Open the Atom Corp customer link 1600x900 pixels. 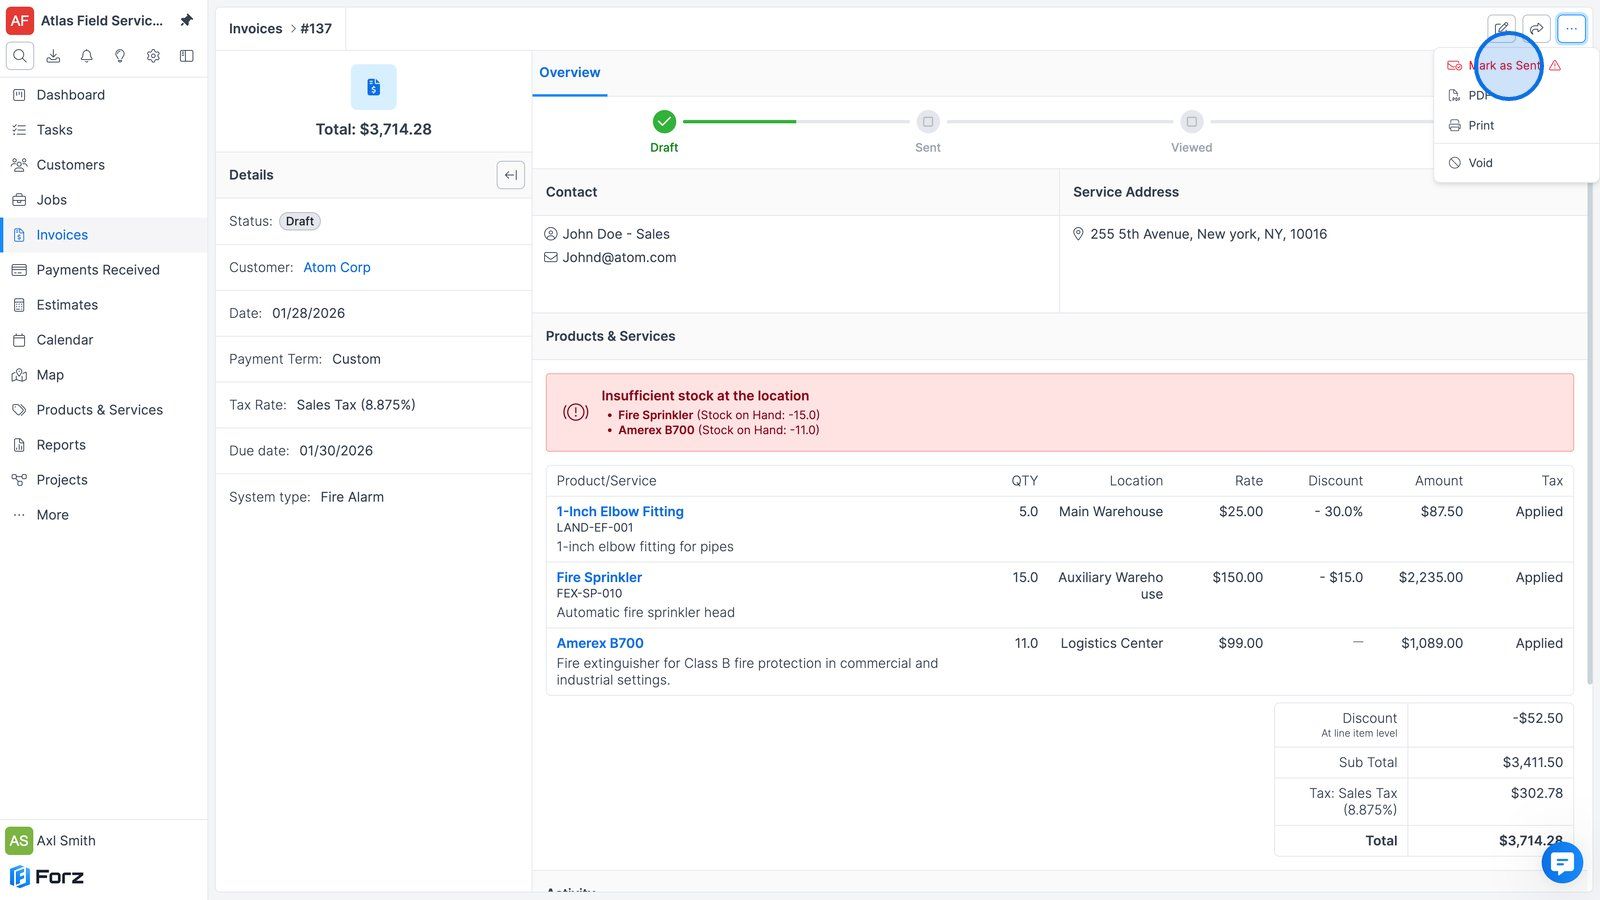tap(337, 267)
